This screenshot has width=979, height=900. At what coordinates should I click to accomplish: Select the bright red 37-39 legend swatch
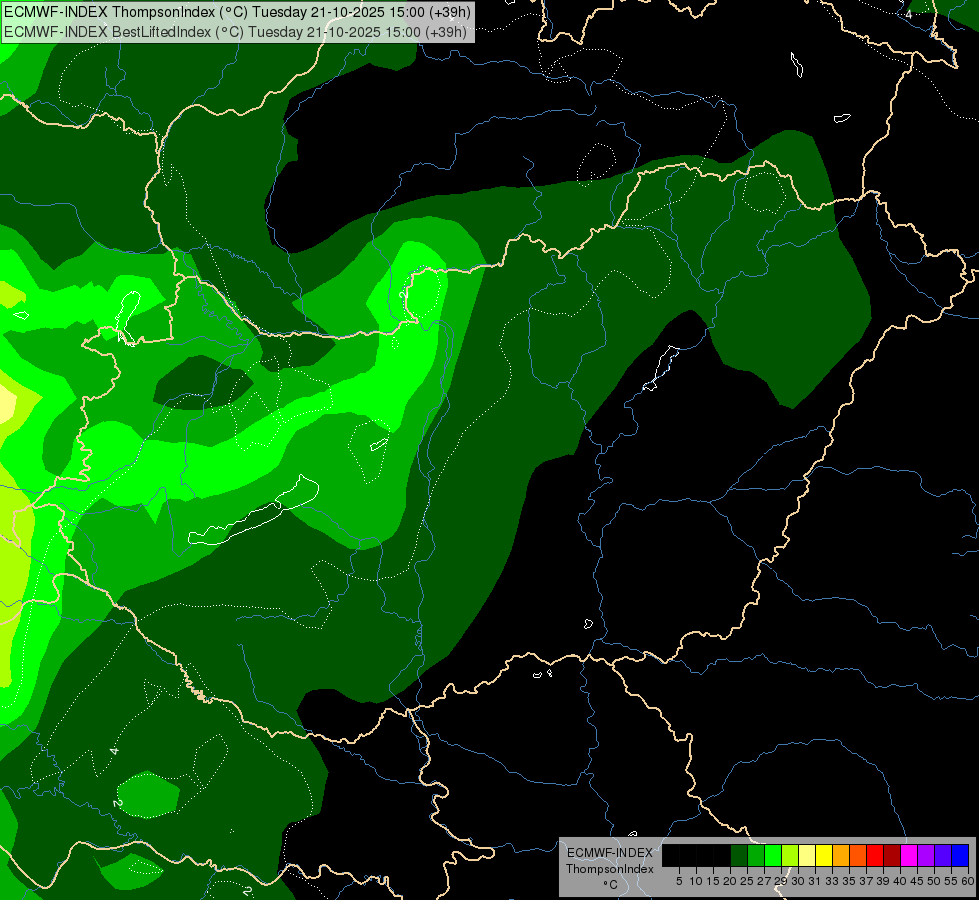click(875, 855)
